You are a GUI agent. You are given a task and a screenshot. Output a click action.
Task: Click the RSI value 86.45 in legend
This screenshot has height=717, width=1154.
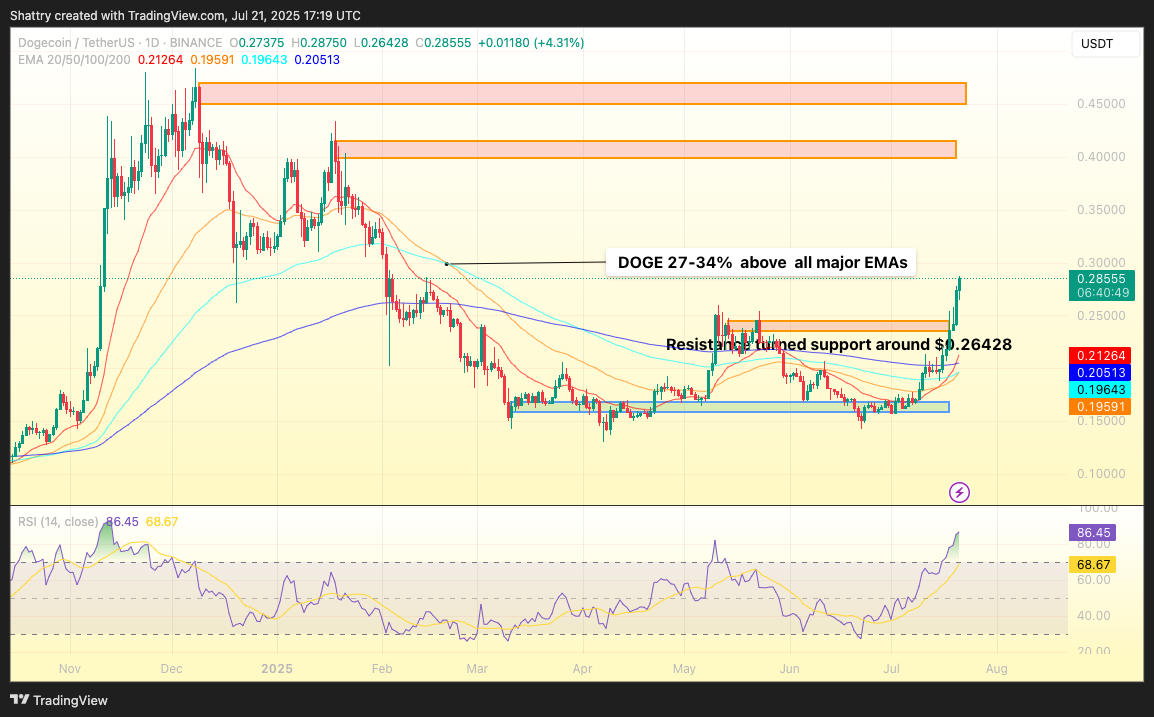pyautogui.click(x=122, y=521)
